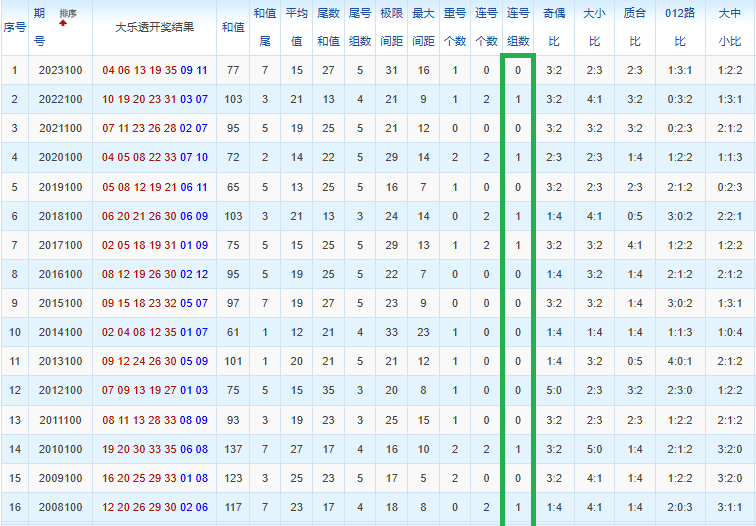Select the 重号个数 column header
Image resolution: width=756 pixels, height=526 pixels.
point(455,27)
